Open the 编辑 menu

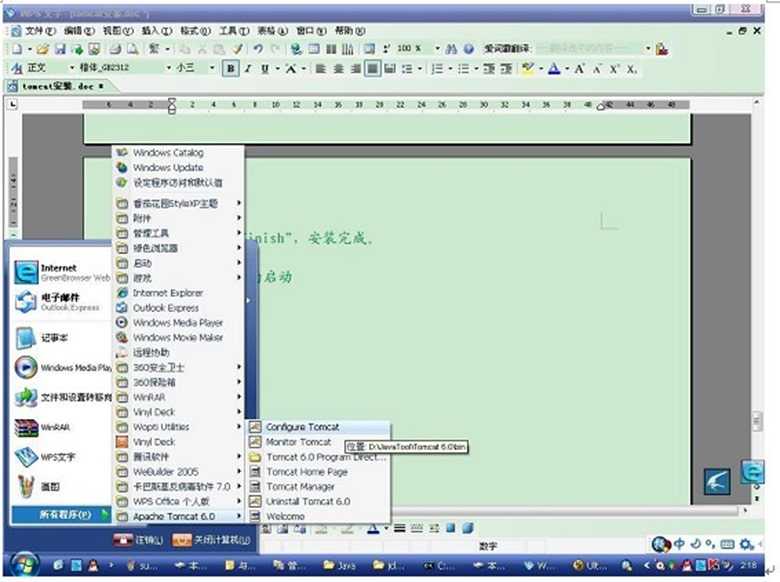click(x=79, y=31)
